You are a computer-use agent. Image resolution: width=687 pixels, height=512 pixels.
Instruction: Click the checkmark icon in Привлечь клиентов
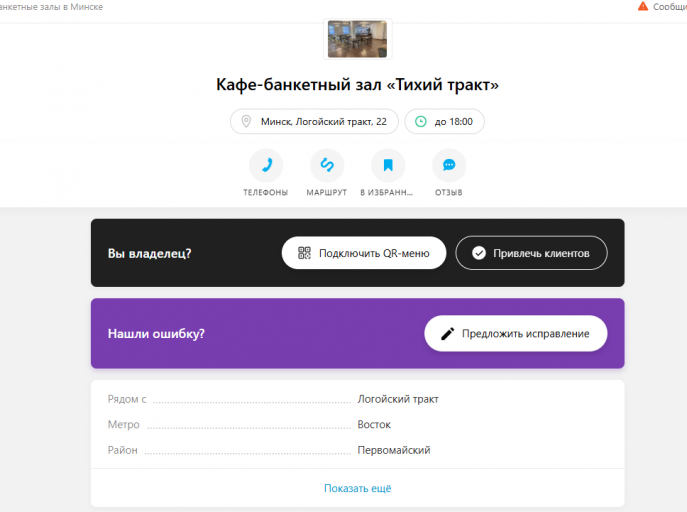(478, 253)
